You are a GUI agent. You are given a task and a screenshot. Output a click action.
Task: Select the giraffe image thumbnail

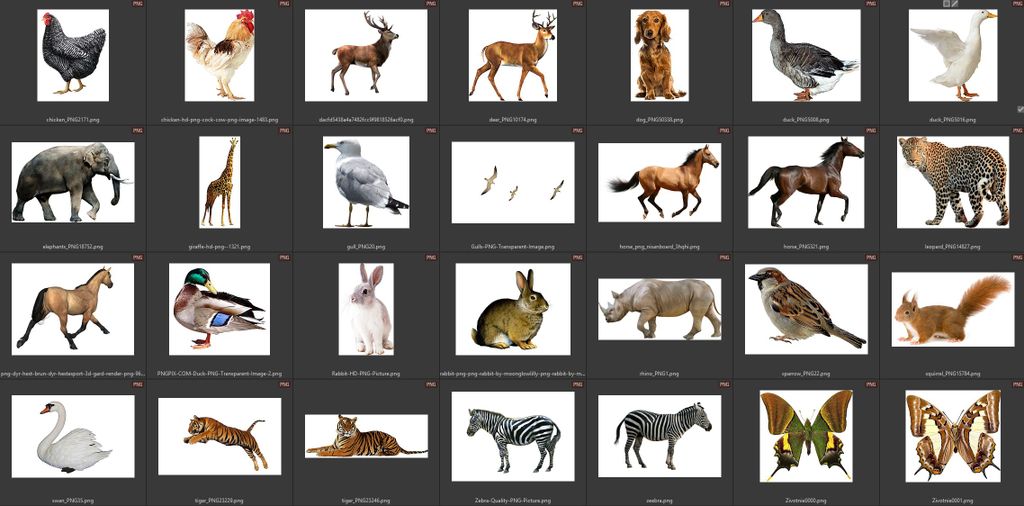click(x=219, y=182)
